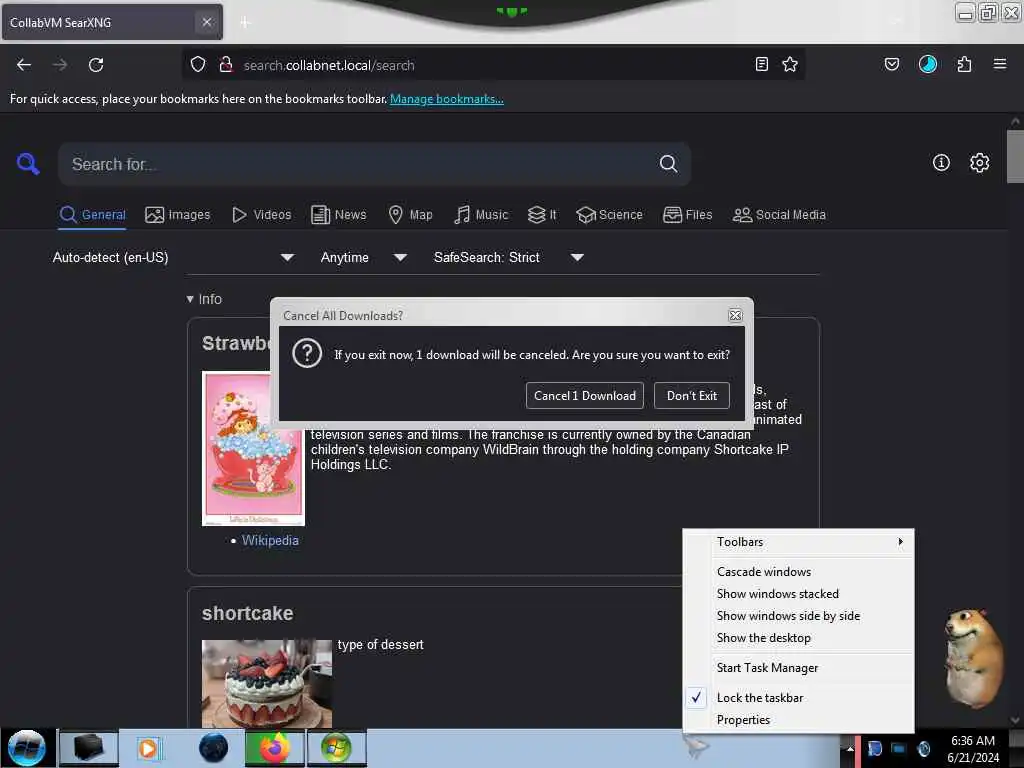The image size is (1024, 768).
Task: Click the SearXNG magnifier logo
Action: point(28,163)
